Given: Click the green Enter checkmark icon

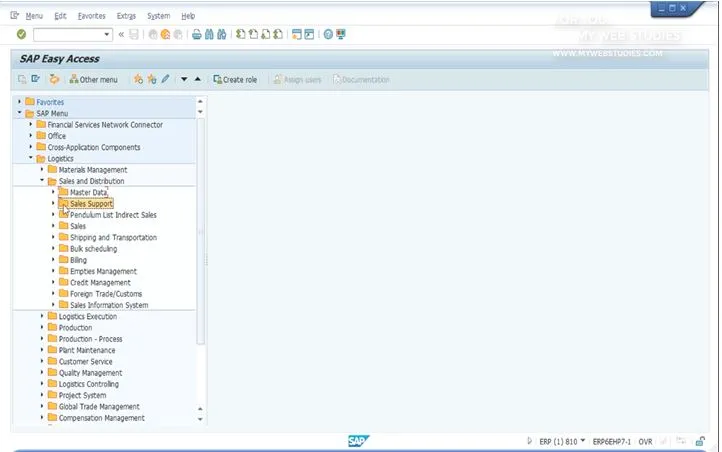Looking at the screenshot, I should (21, 35).
